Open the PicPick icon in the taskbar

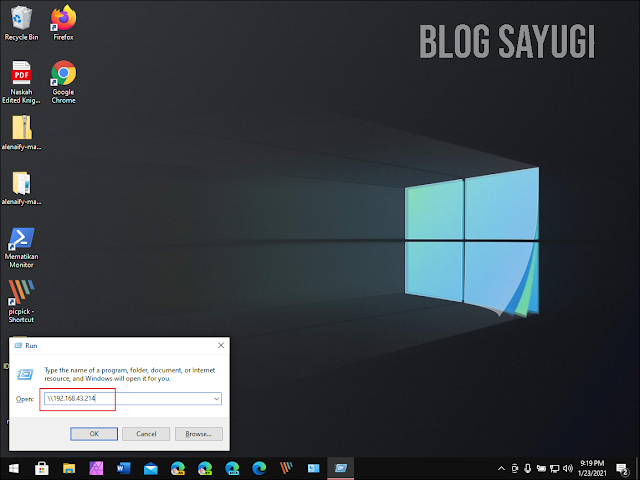click(x=286, y=468)
